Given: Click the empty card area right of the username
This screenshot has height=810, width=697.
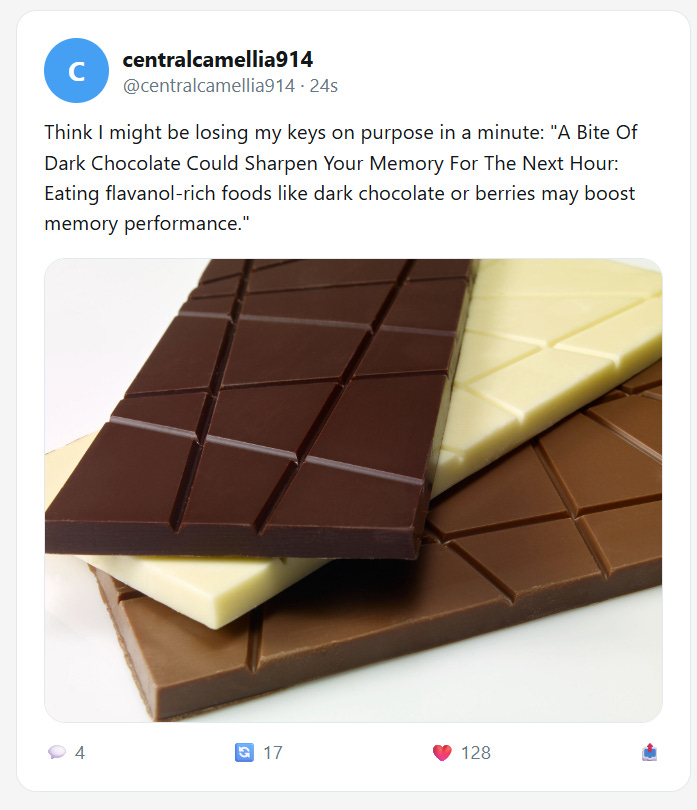Looking at the screenshot, I should point(506,70).
